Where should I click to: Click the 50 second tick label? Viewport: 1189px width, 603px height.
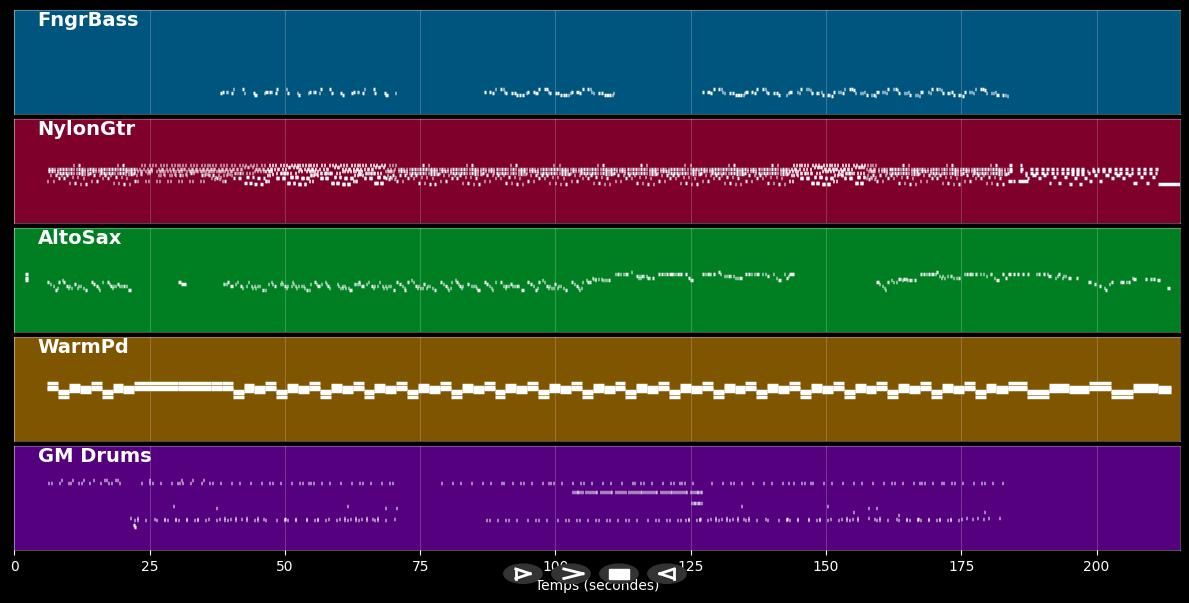[285, 567]
